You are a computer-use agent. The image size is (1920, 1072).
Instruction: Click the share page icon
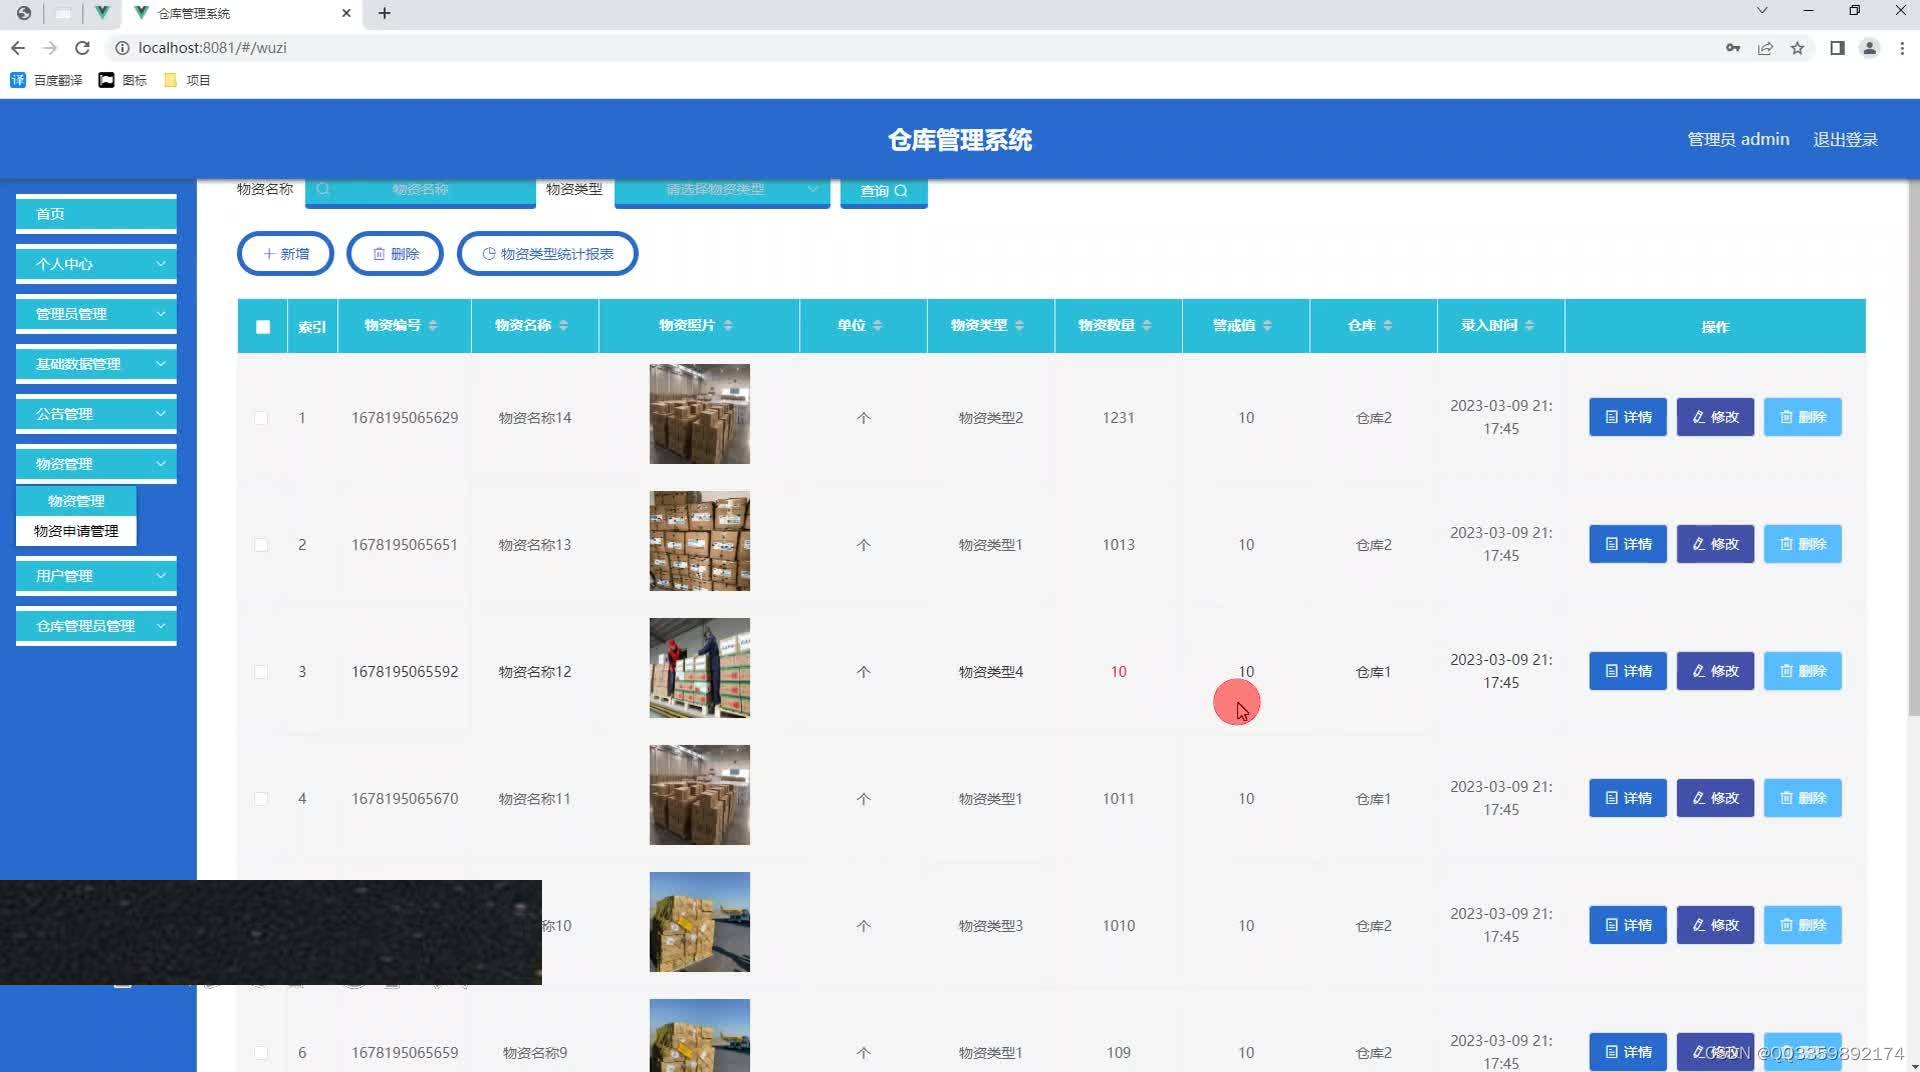[1765, 48]
